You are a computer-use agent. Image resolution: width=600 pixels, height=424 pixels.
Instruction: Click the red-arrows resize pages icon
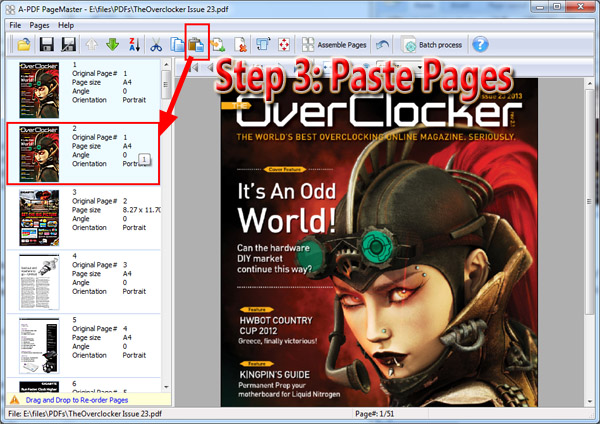[284, 45]
